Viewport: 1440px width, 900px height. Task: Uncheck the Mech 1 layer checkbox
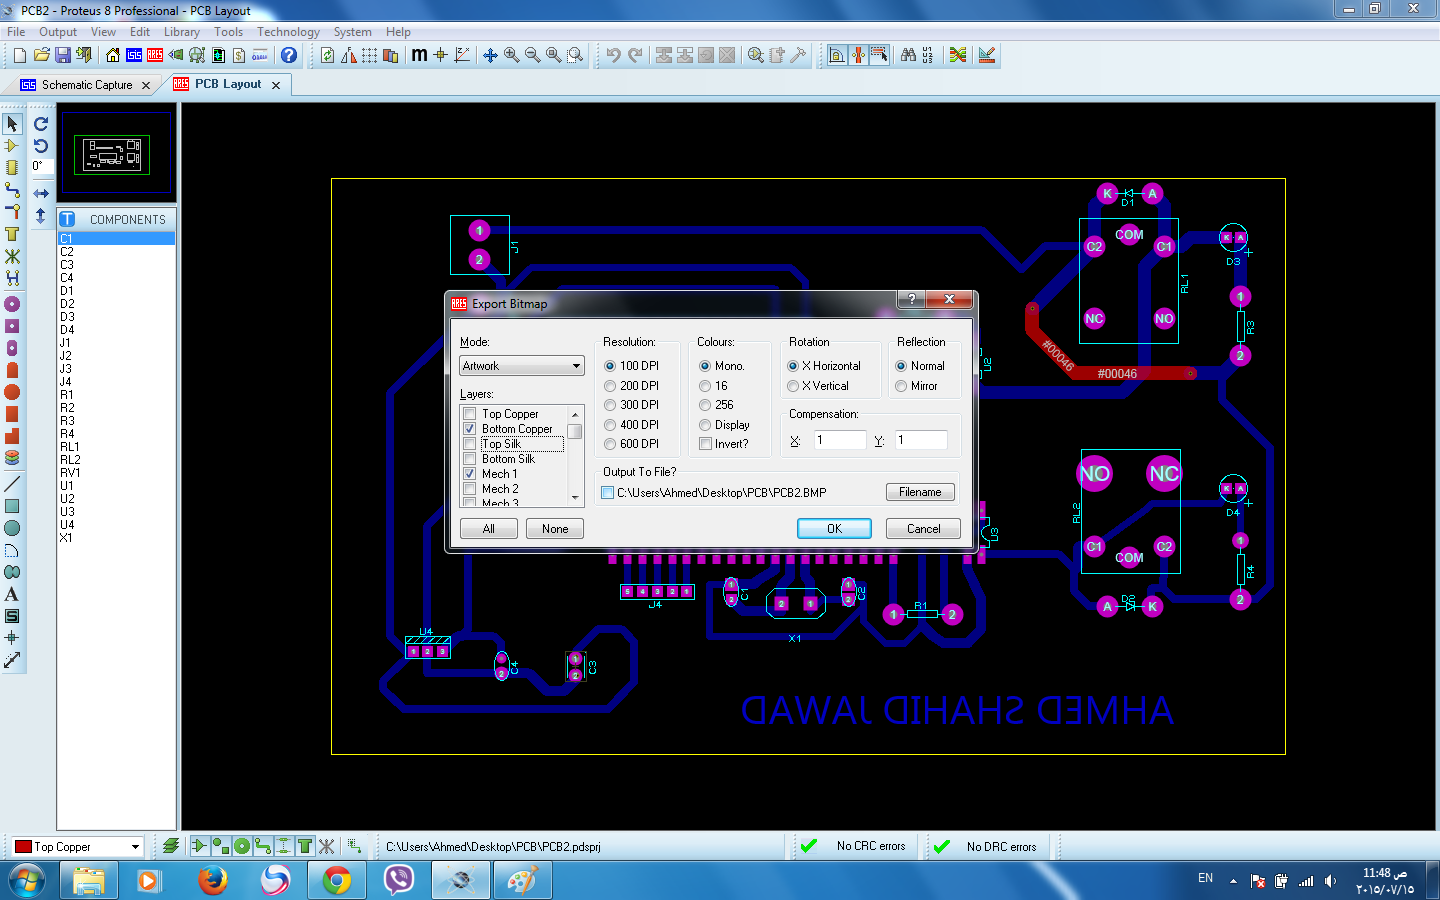pyautogui.click(x=469, y=474)
